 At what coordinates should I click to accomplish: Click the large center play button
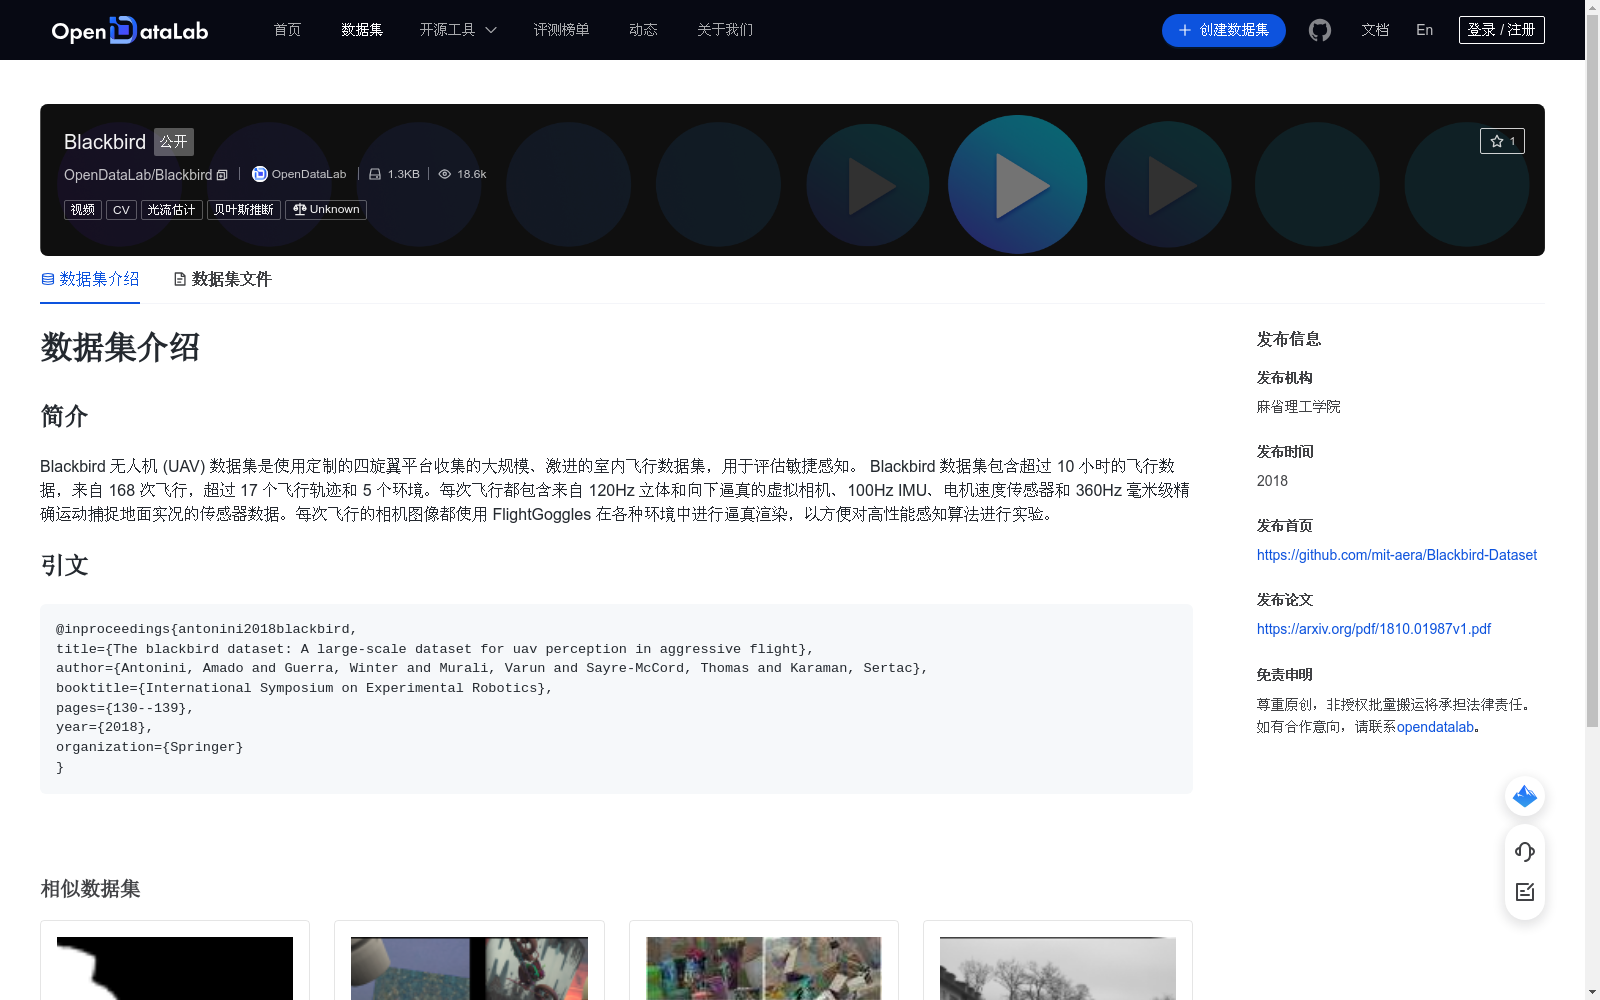(1018, 185)
